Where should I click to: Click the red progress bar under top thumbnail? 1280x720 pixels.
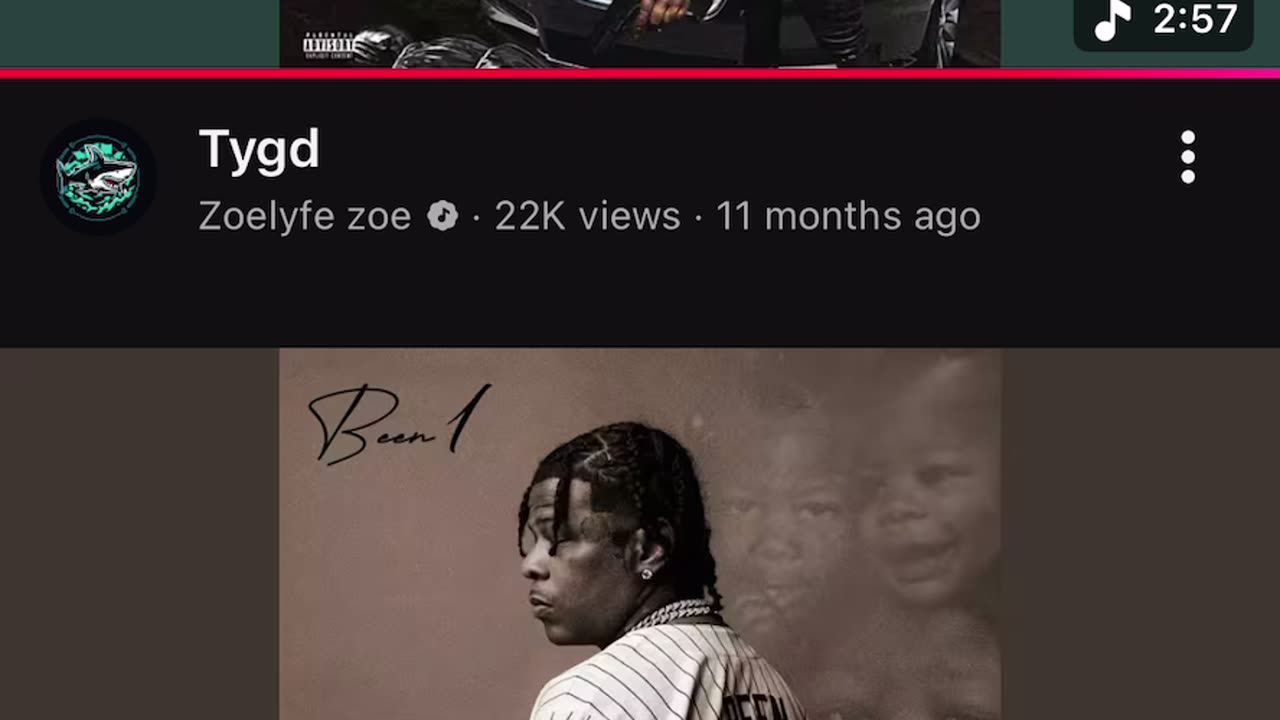pos(640,73)
